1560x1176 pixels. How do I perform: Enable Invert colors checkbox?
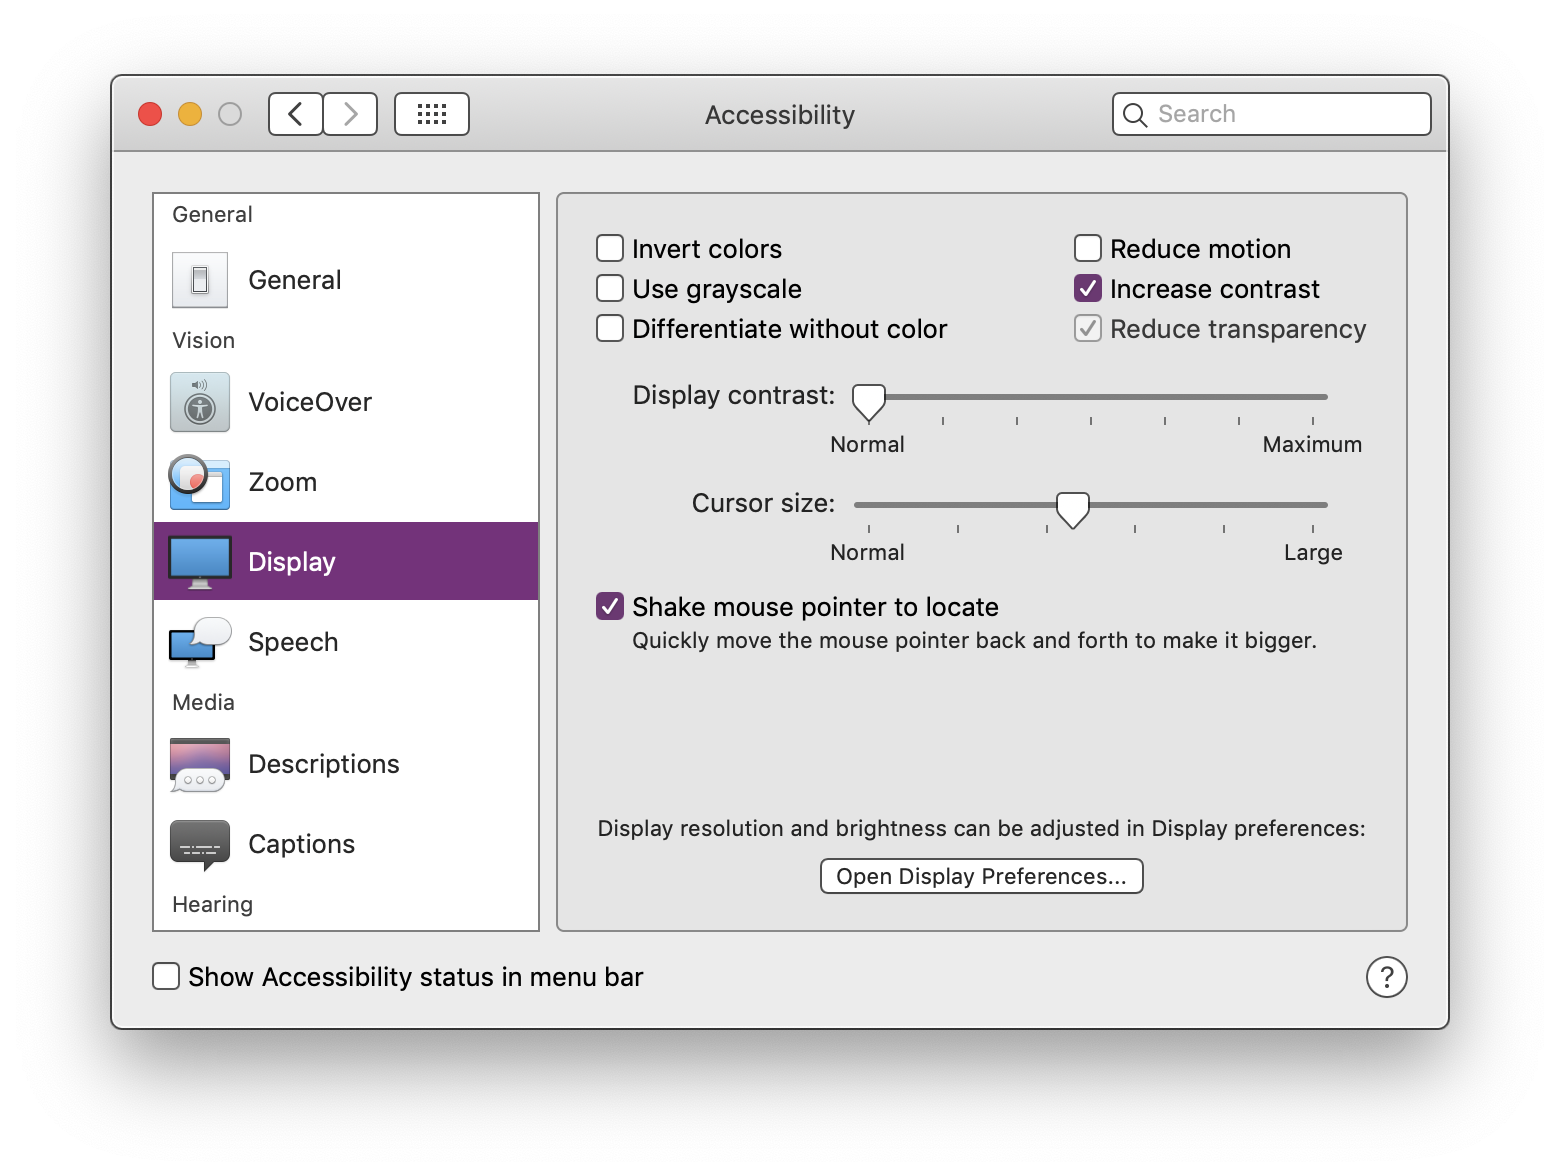tap(610, 248)
